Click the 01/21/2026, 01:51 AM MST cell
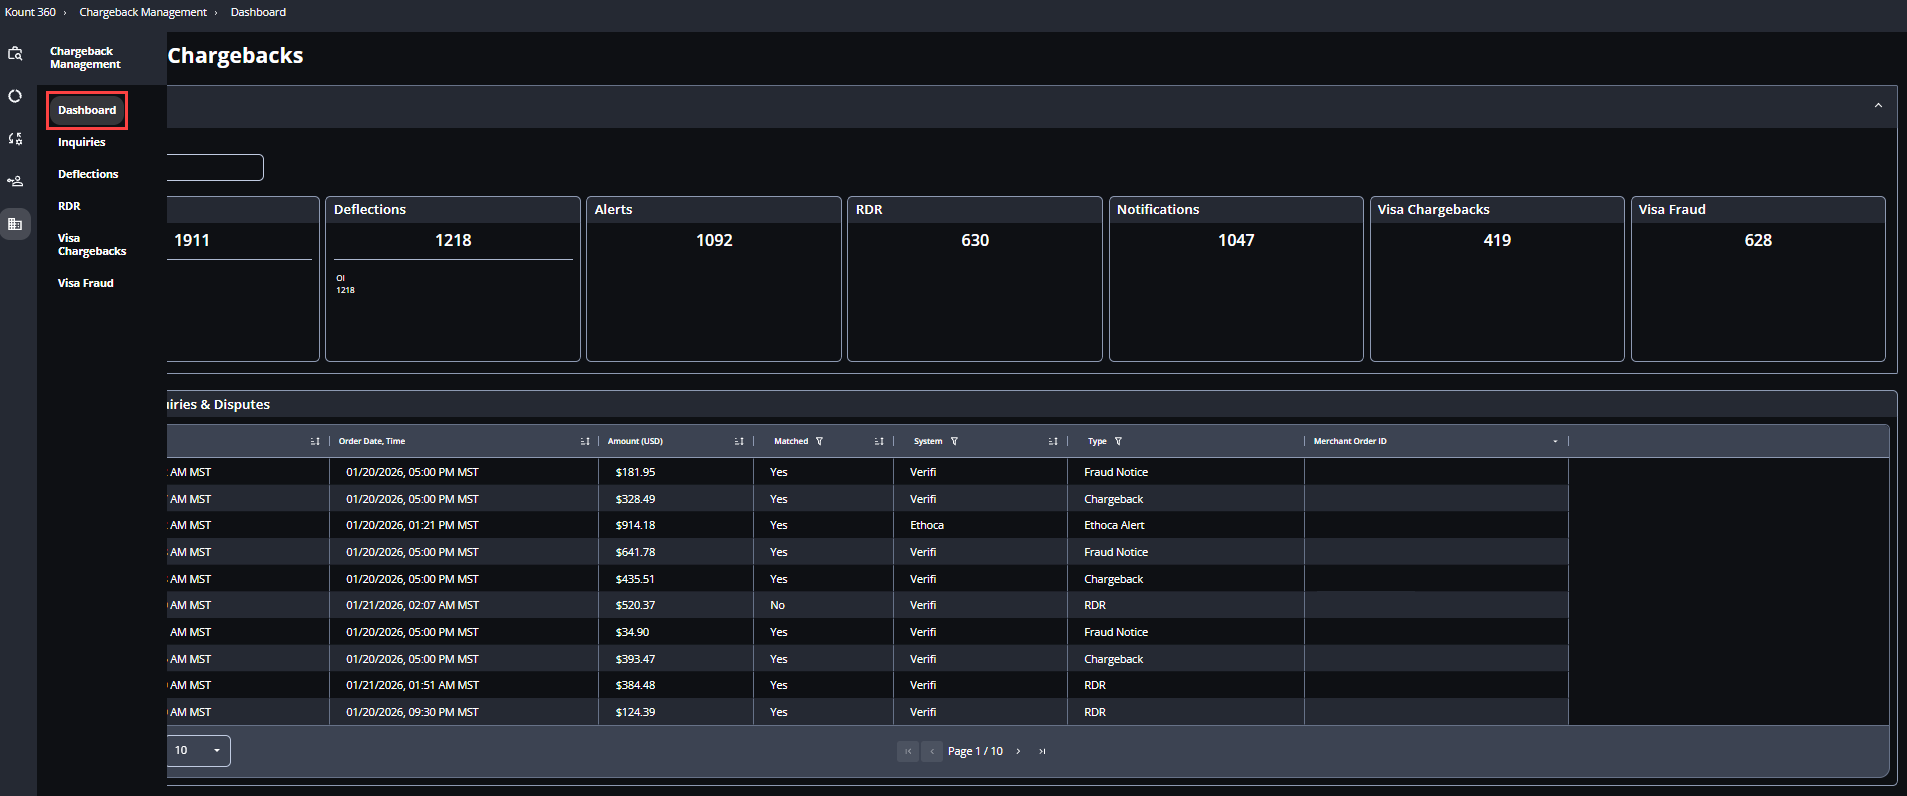 tap(412, 685)
